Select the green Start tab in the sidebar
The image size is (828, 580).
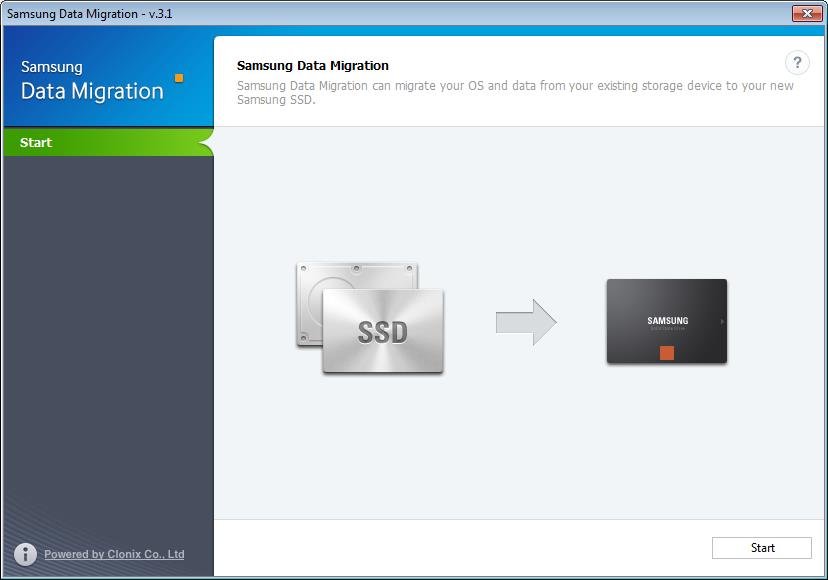coord(107,142)
